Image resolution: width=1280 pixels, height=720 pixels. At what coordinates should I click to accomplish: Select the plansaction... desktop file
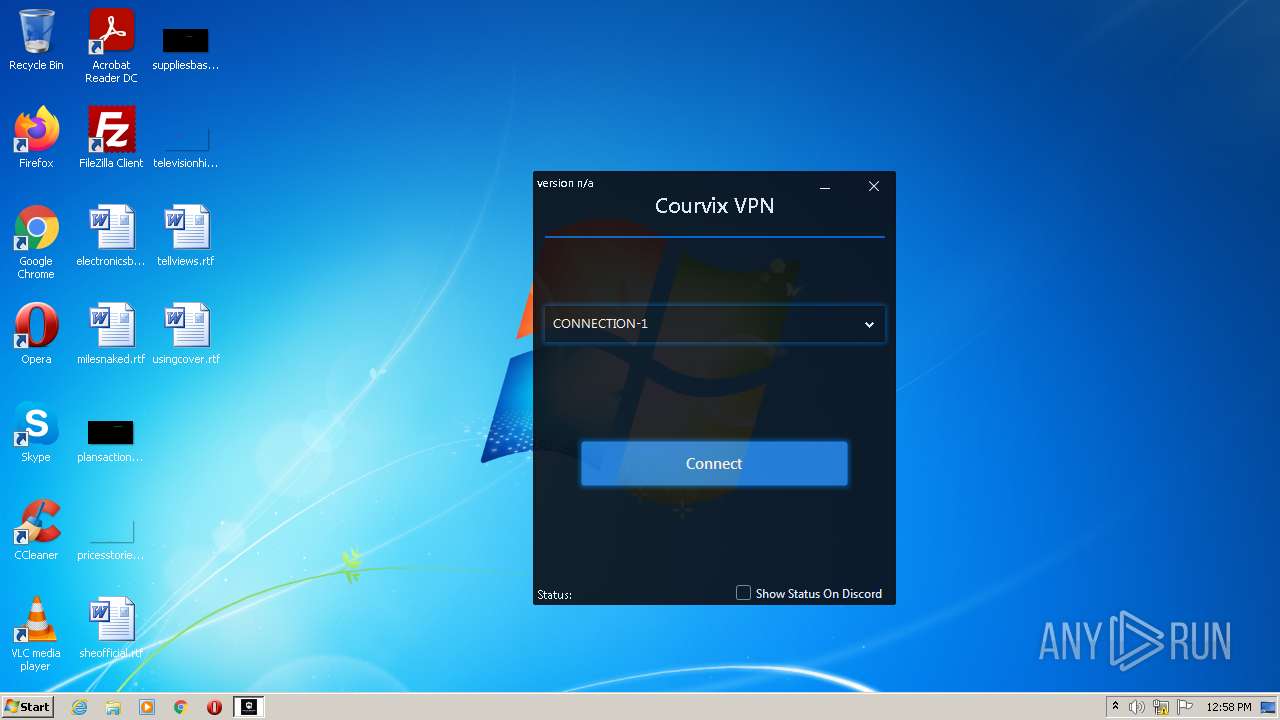(111, 440)
